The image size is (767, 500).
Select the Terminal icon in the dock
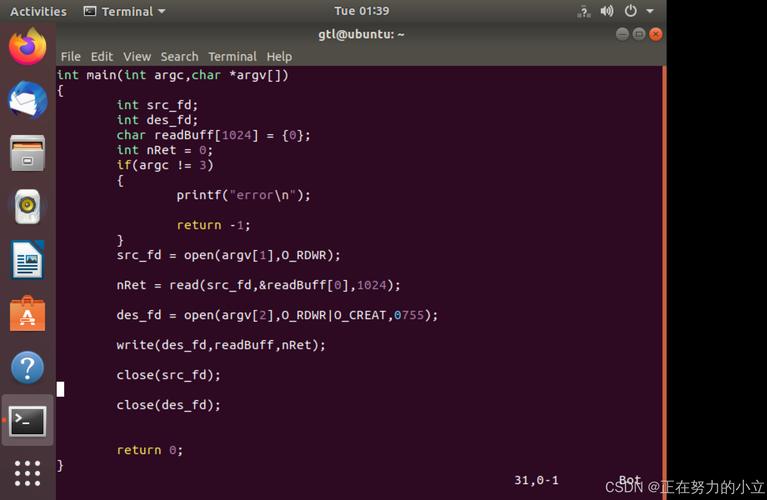pyautogui.click(x=27, y=420)
